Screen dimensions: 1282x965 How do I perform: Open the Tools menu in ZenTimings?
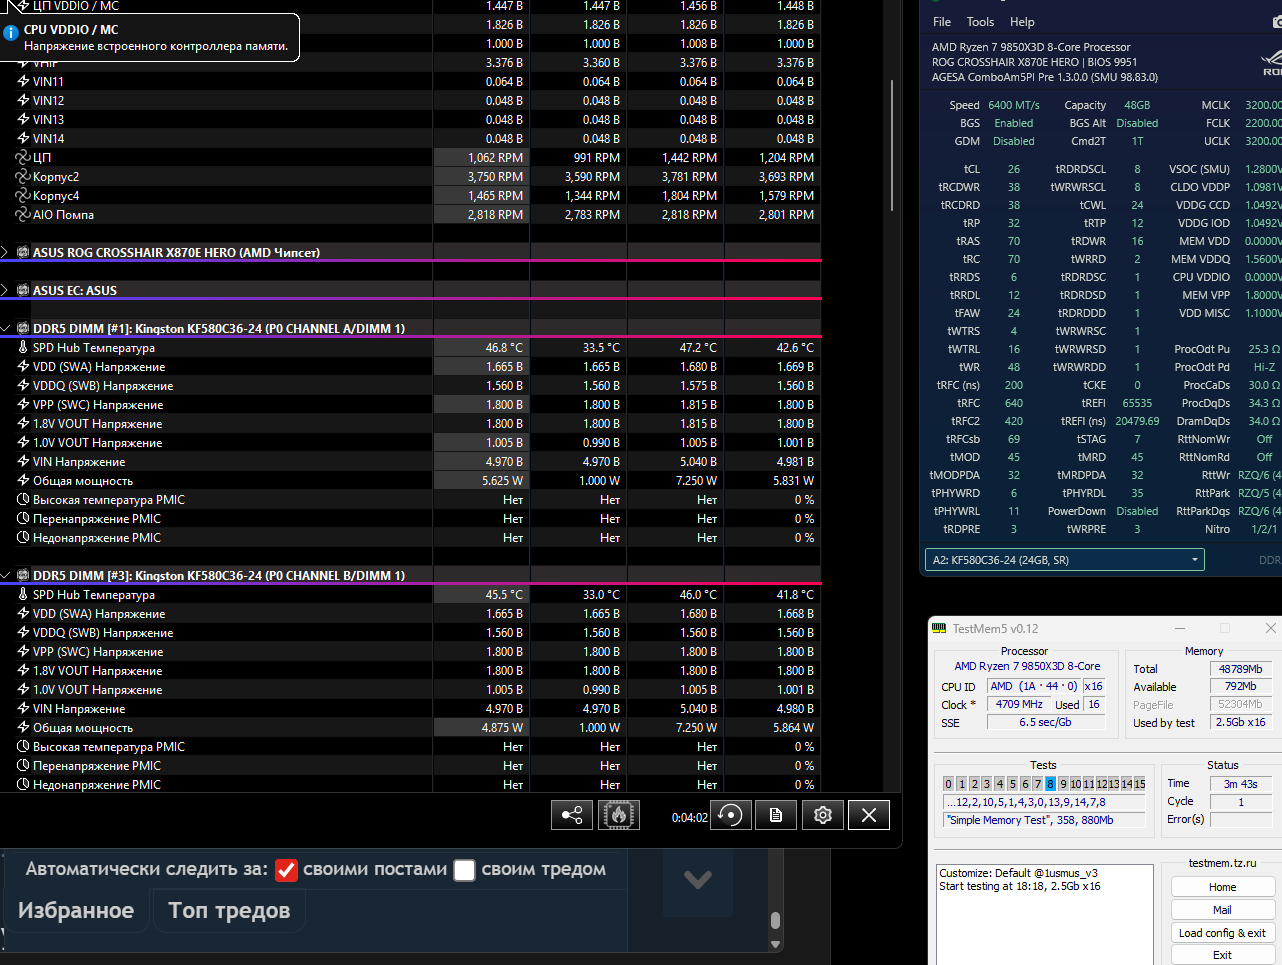tap(980, 22)
